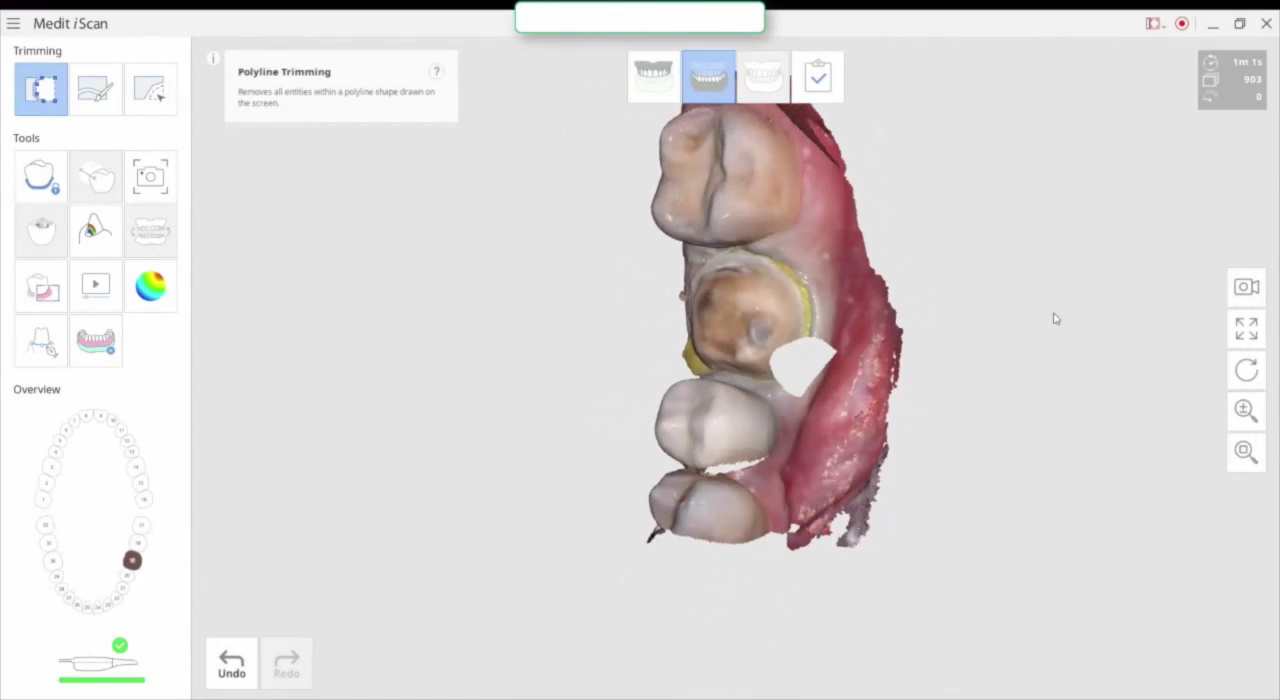This screenshot has height=700, width=1280.
Task: Open the HD scan area tool
Action: [x=41, y=286]
